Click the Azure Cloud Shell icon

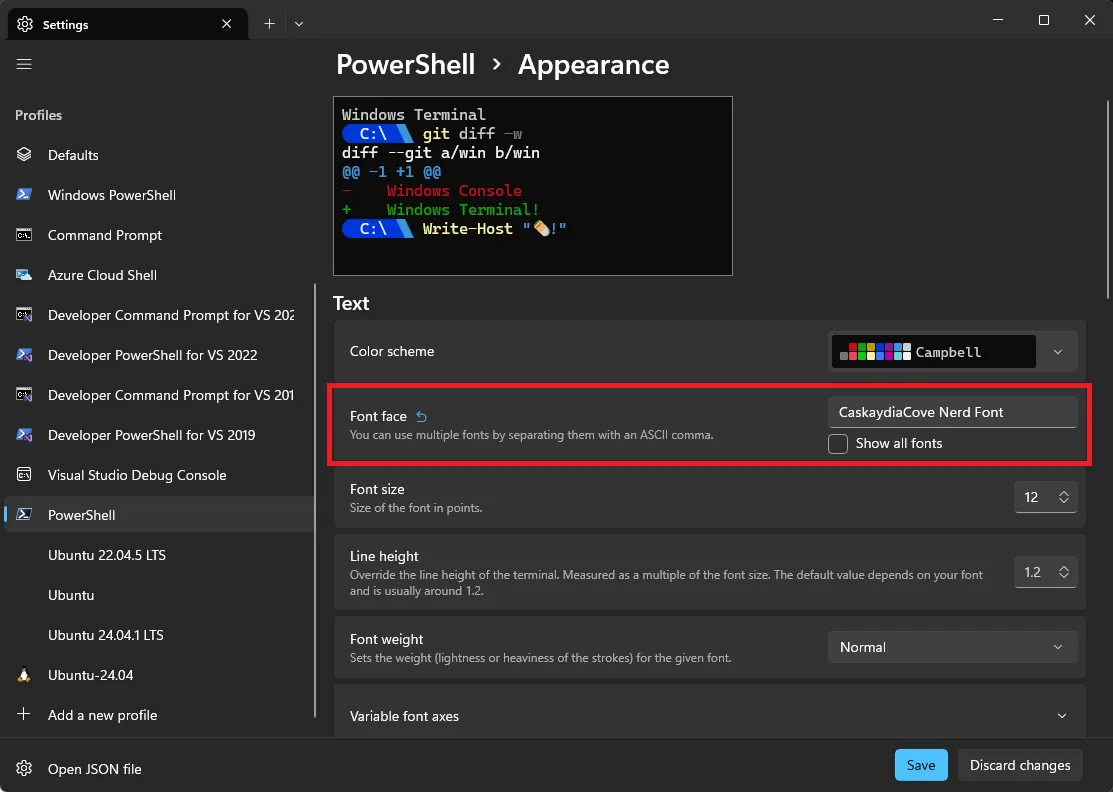(x=24, y=275)
